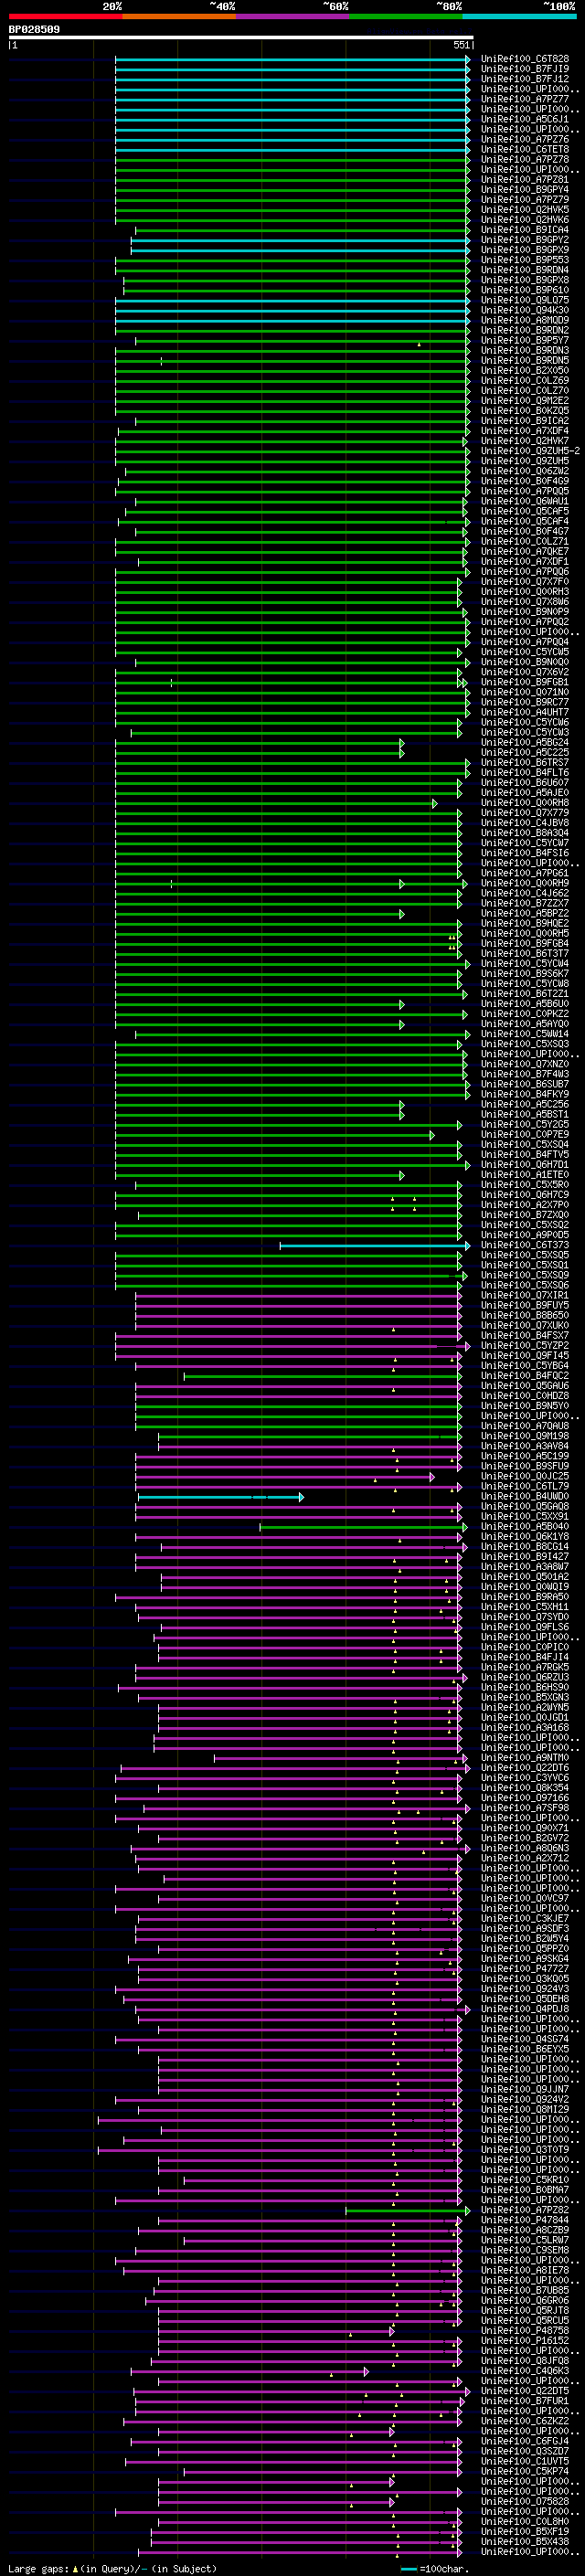
Task: Open hit UniRef100_Q2HVK5
Action: click(525, 210)
